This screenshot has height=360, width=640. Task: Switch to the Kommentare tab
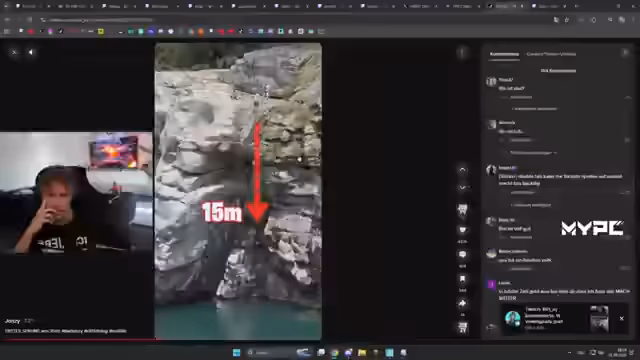[x=504, y=54]
